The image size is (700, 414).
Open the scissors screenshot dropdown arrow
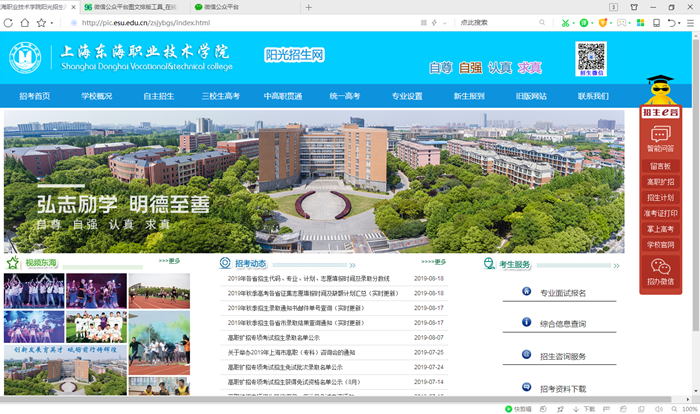[573, 23]
